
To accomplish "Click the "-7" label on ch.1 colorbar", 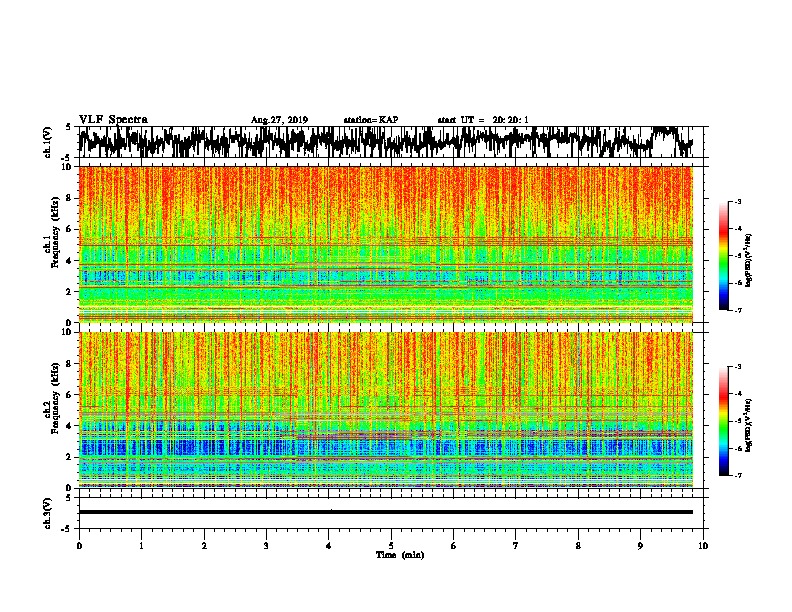I will point(737,310).
